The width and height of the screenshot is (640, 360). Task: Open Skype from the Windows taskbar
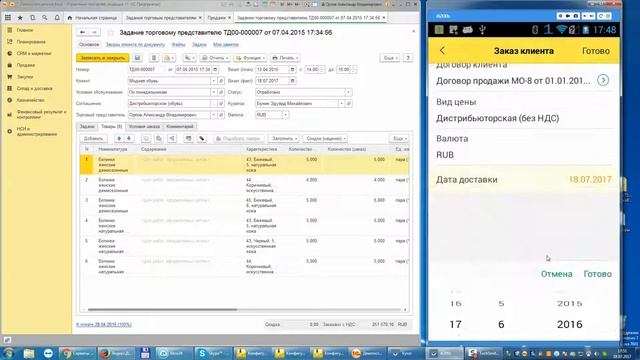pos(211,353)
